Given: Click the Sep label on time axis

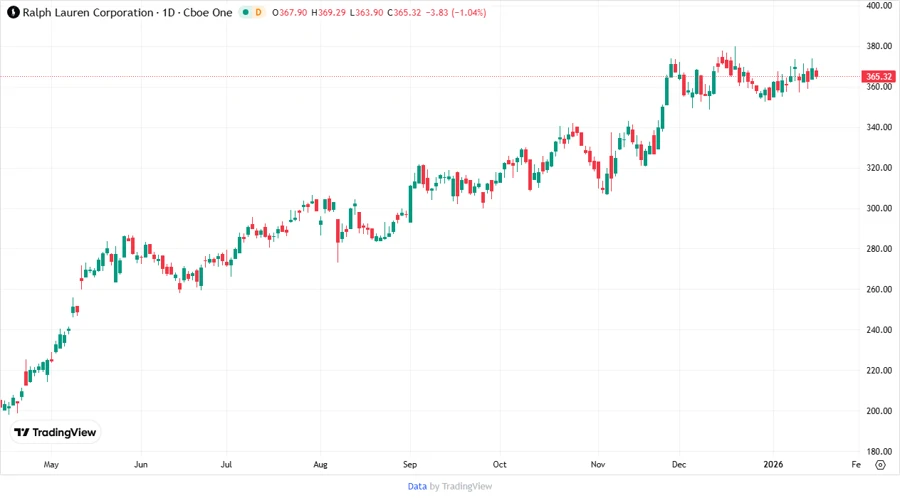Looking at the screenshot, I should coord(410,464).
